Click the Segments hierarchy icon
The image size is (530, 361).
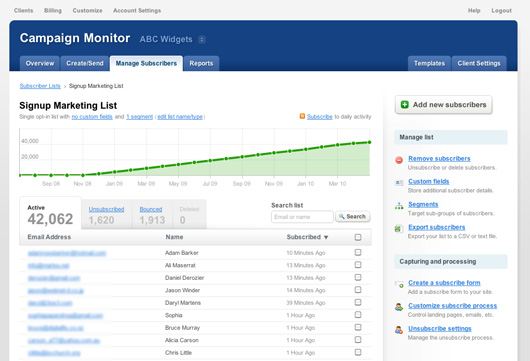coord(399,206)
